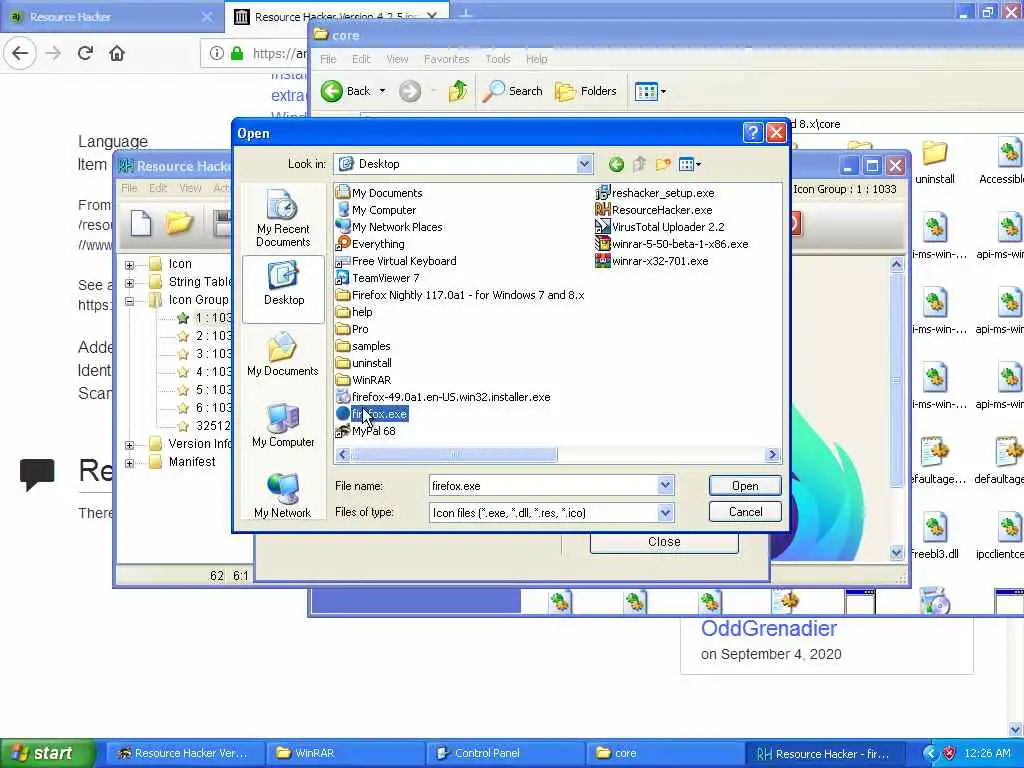Open Tools menu in core window
The image size is (1024, 768).
[498, 59]
